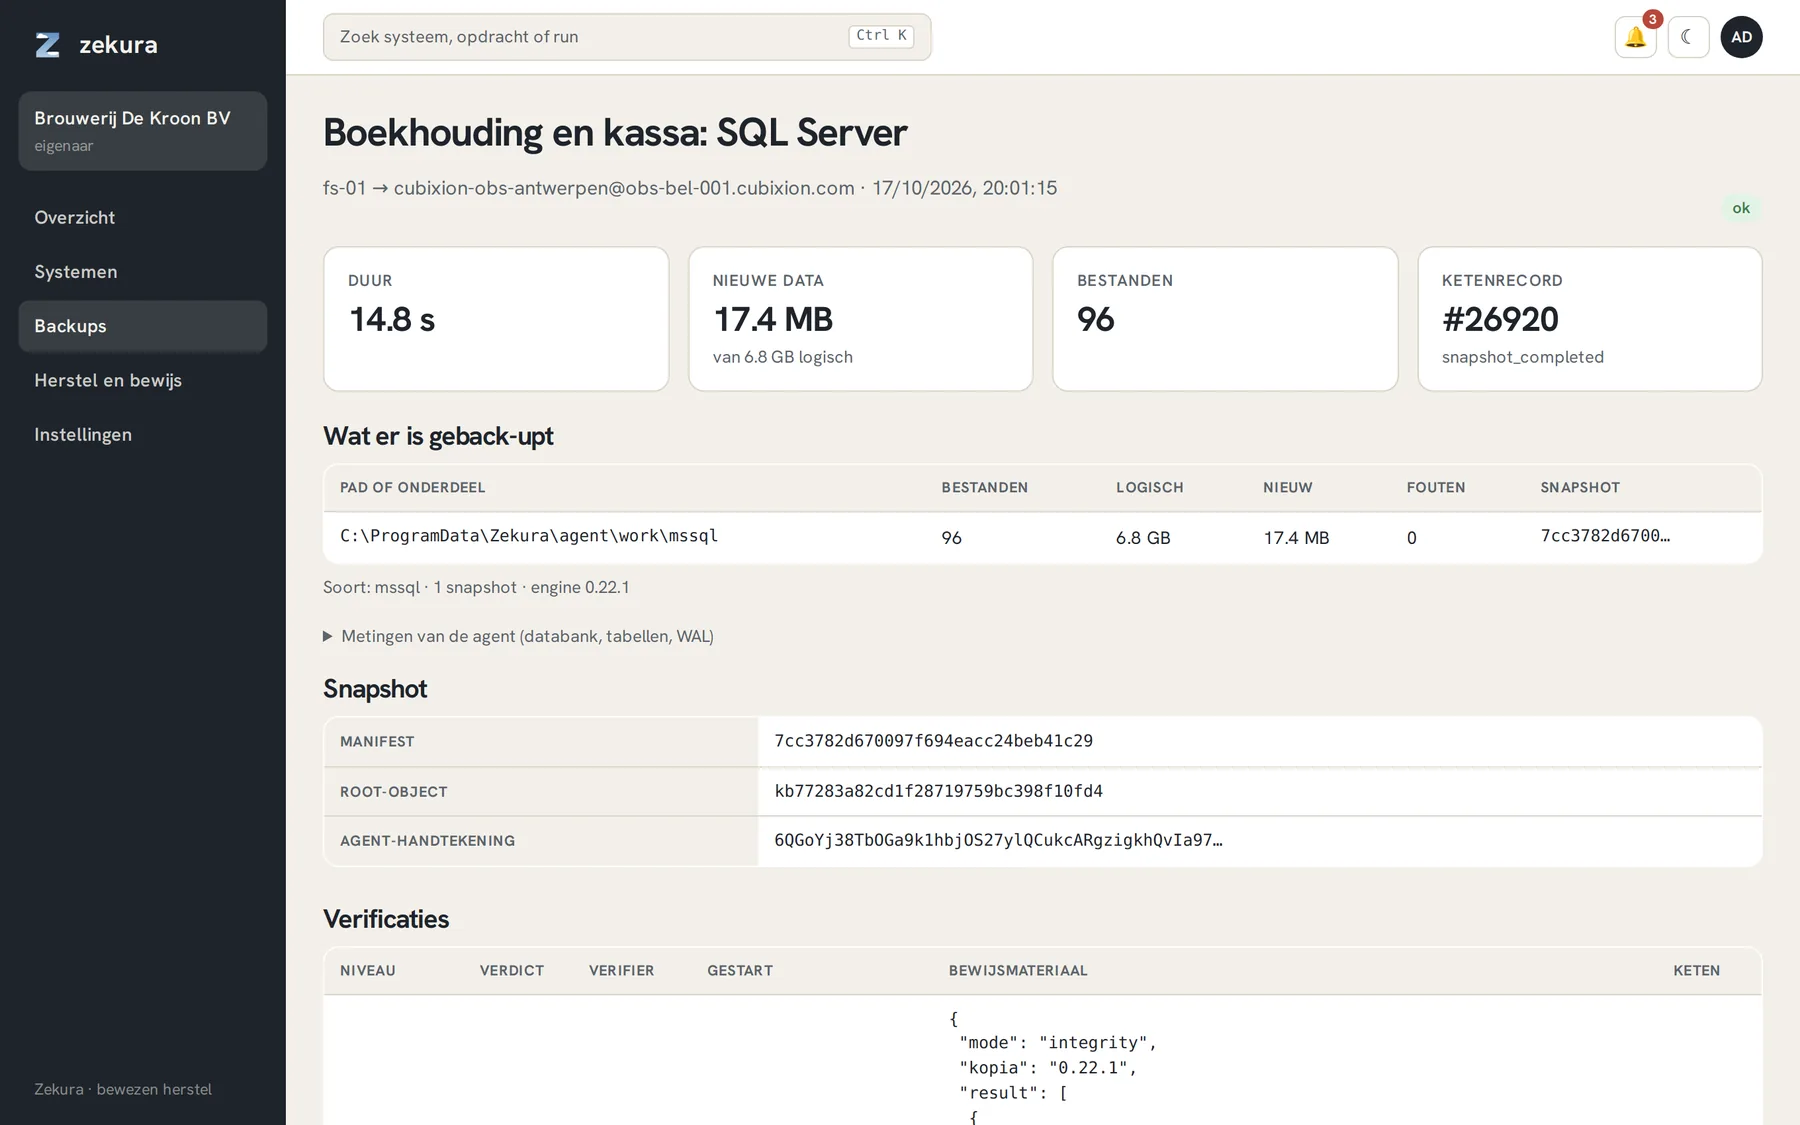1800x1125 pixels.
Task: Click path C:\ProgramData\Zekura\agent\work\mssql
Action: pyautogui.click(x=529, y=536)
